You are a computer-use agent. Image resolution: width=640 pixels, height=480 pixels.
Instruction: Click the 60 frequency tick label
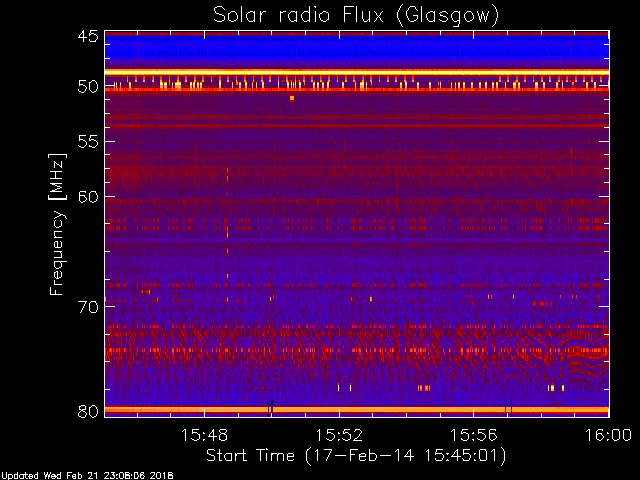(x=88, y=197)
